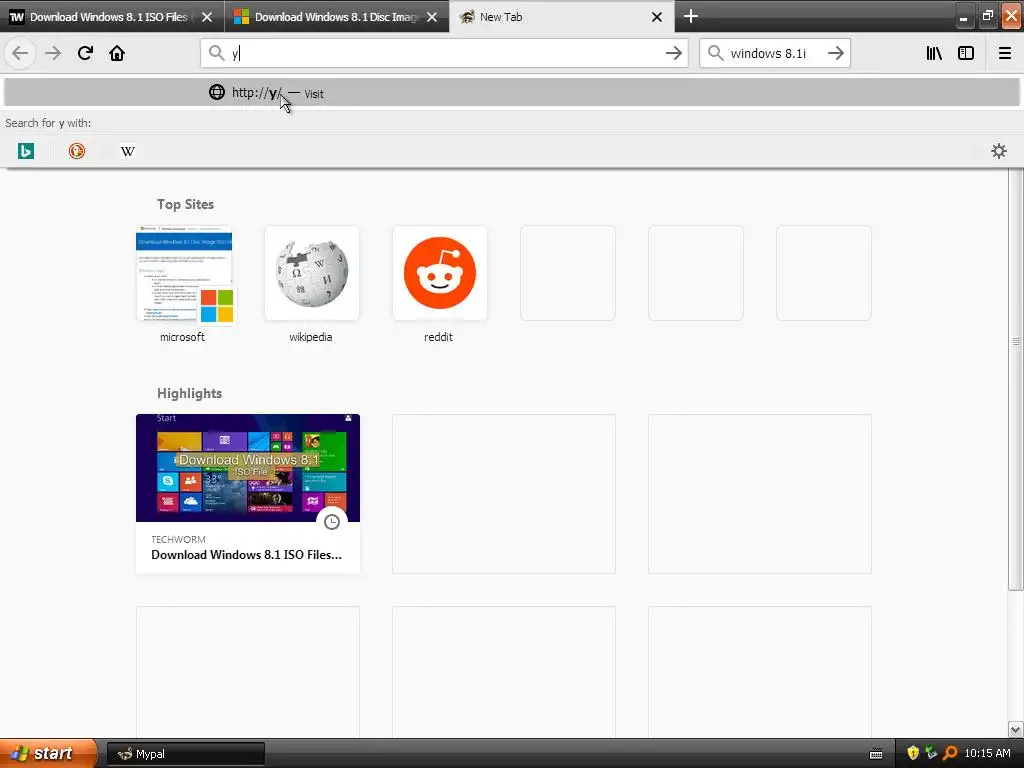Click the 'wikipedia' label under top sites

click(x=311, y=337)
